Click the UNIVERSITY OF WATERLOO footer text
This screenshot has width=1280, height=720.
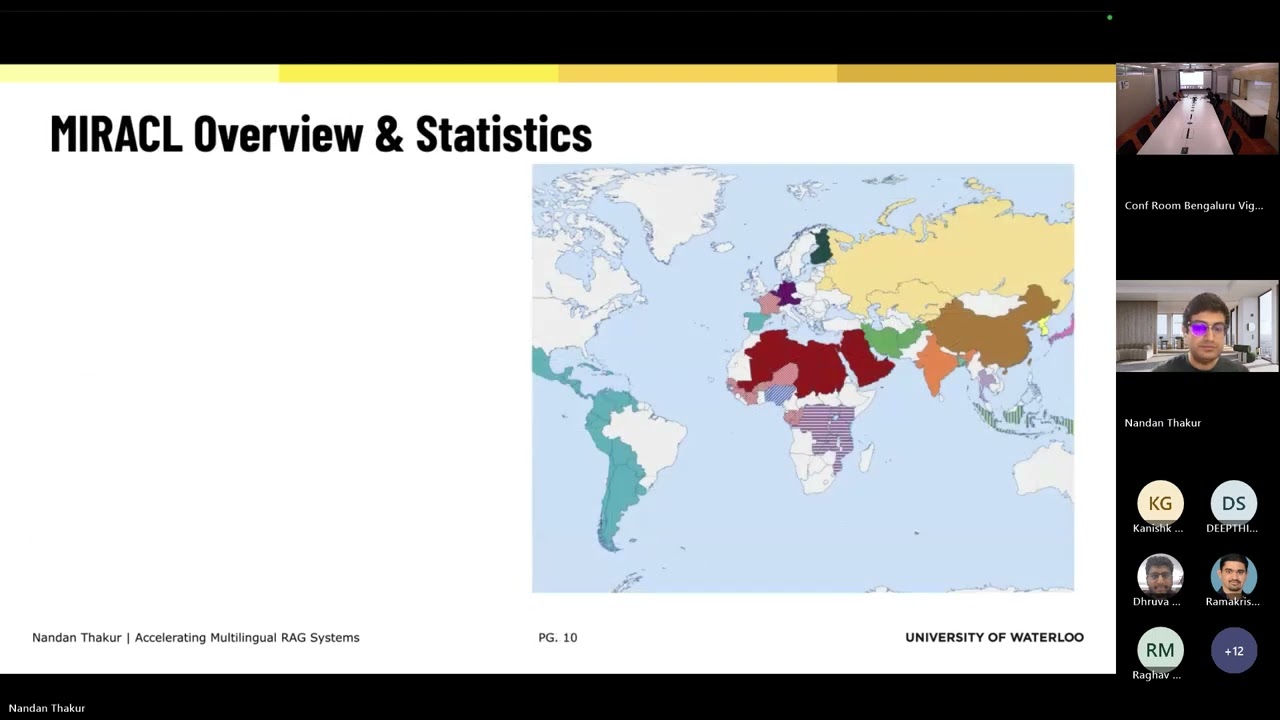pyautogui.click(x=994, y=637)
